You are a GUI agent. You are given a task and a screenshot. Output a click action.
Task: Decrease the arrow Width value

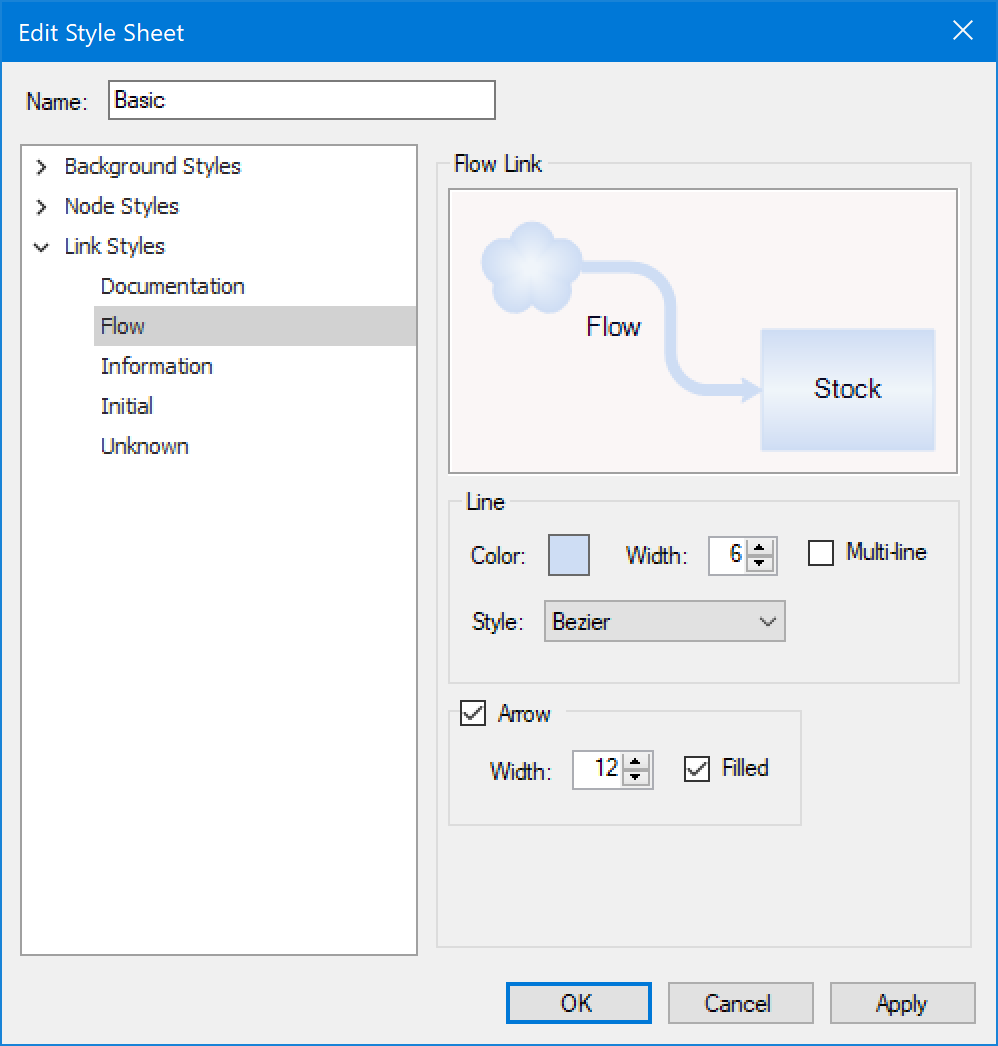pos(636,777)
